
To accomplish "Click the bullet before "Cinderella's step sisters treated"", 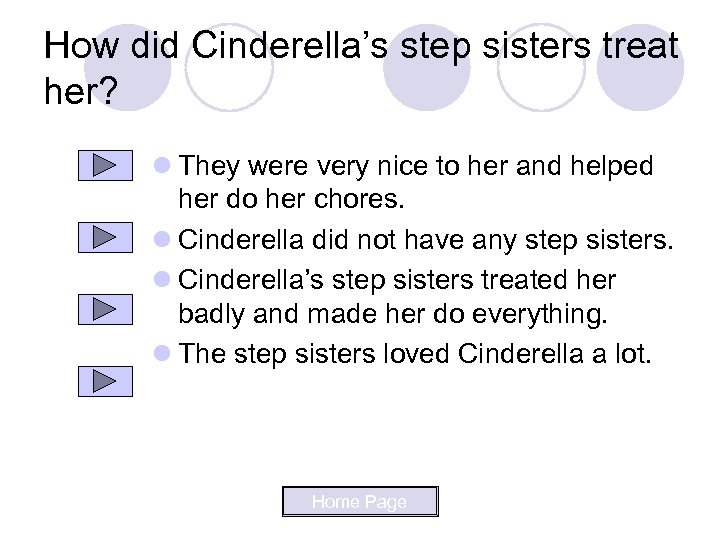I will pyautogui.click(x=164, y=281).
